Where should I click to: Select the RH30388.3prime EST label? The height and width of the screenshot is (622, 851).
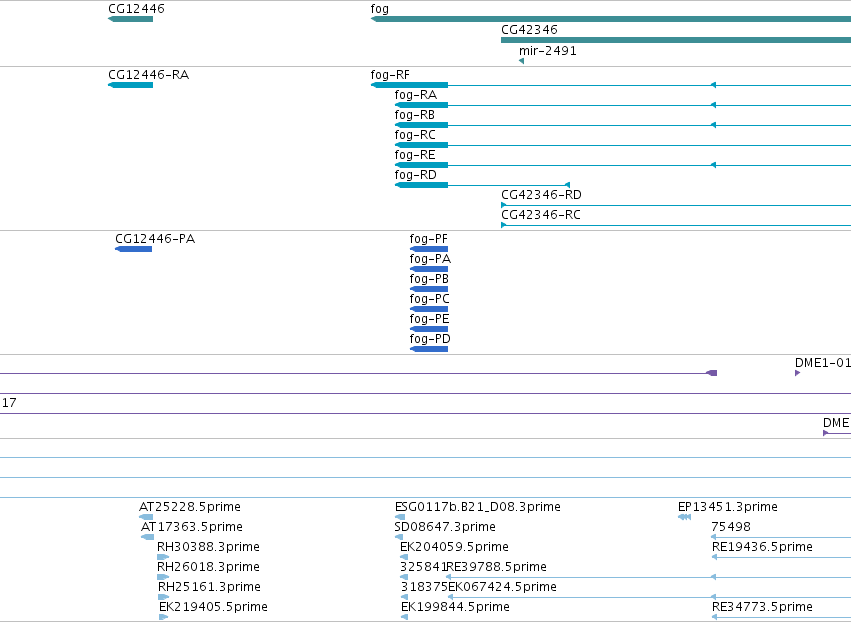(208, 547)
